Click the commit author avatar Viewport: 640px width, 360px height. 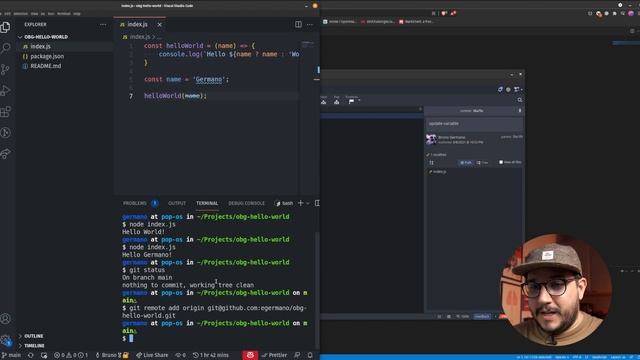[431, 139]
